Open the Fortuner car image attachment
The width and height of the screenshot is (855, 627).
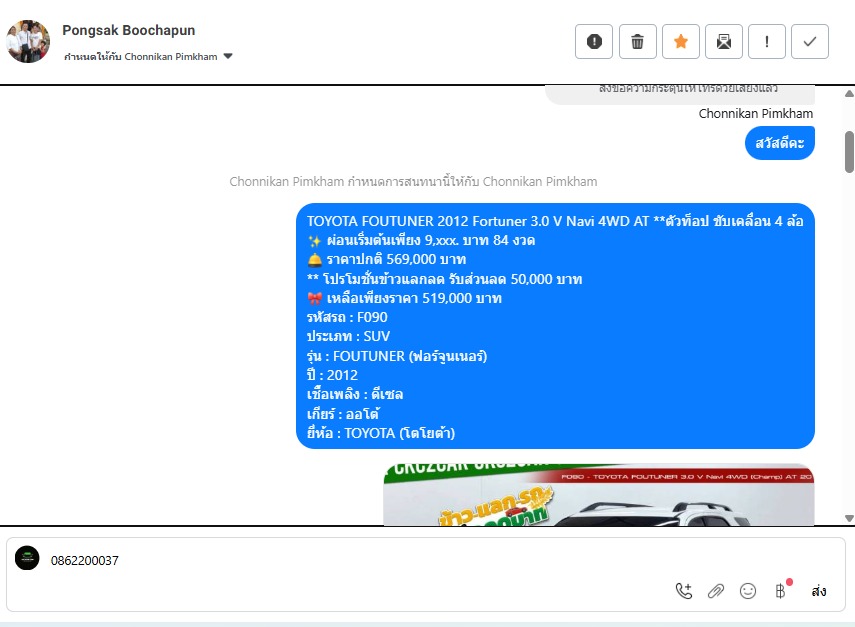[x=599, y=495]
